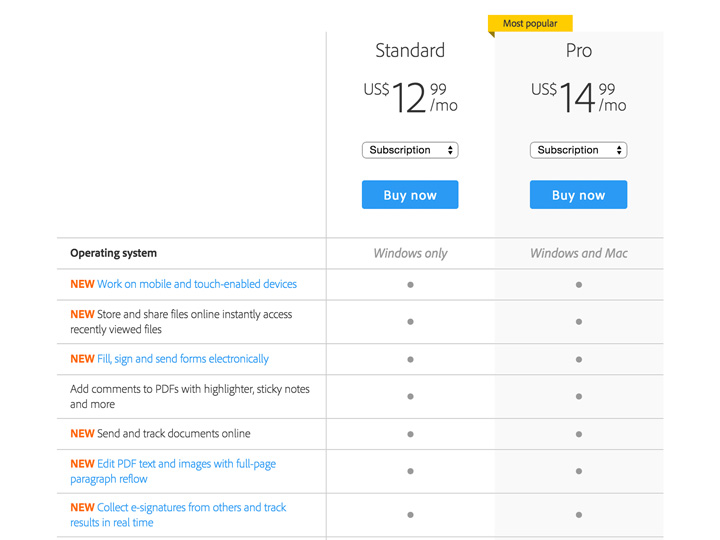Click Add comments to PDFs feature text
The width and height of the screenshot is (720, 540).
point(190,396)
